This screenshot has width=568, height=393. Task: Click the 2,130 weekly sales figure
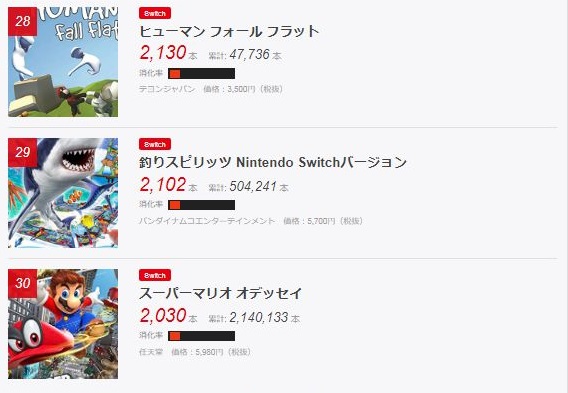pos(163,53)
